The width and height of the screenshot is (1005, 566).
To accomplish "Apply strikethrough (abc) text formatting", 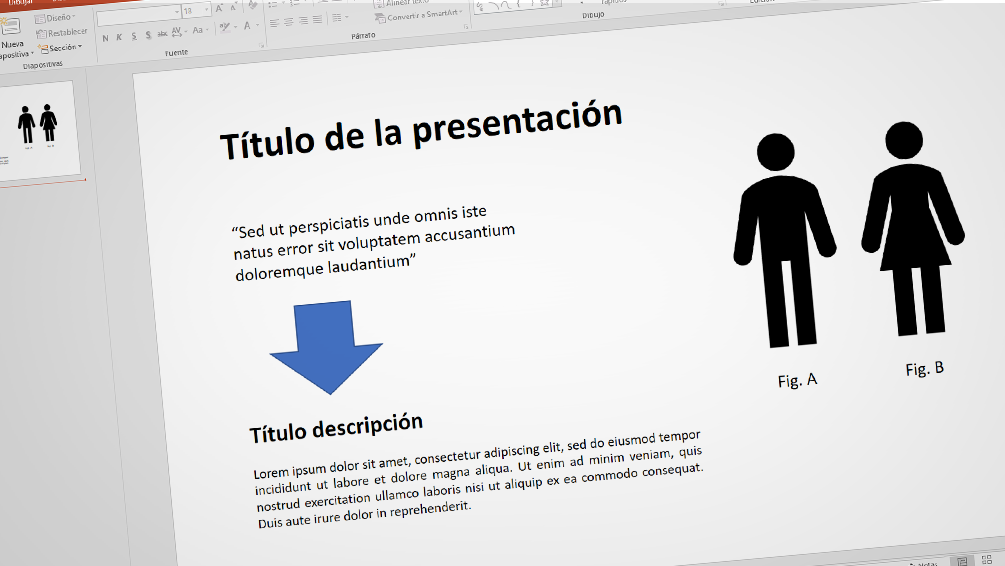I will pos(163,34).
